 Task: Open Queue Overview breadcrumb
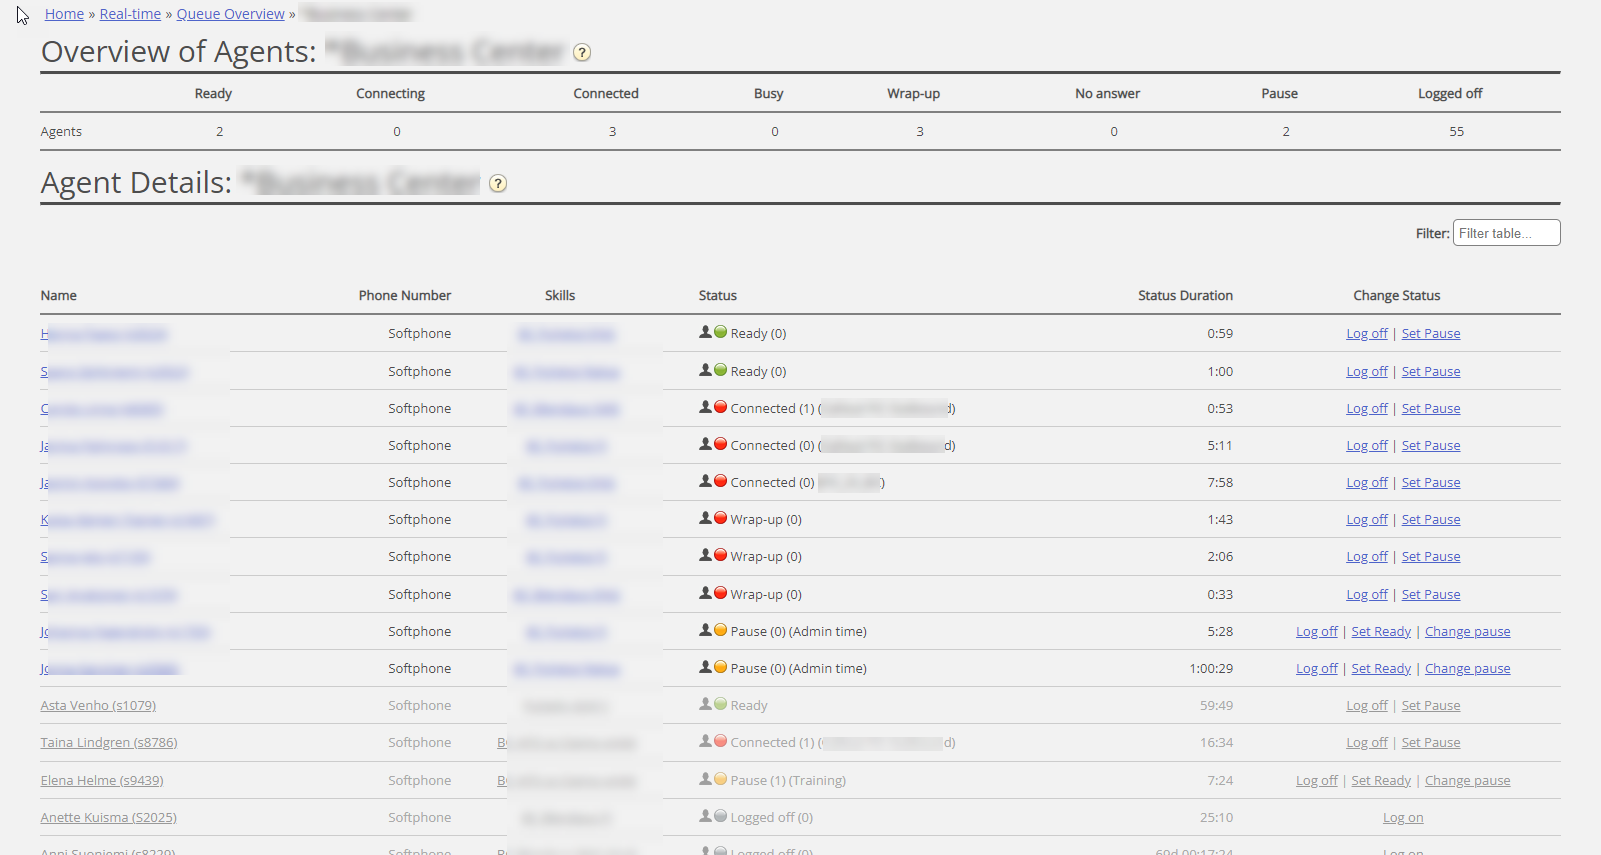click(x=230, y=14)
